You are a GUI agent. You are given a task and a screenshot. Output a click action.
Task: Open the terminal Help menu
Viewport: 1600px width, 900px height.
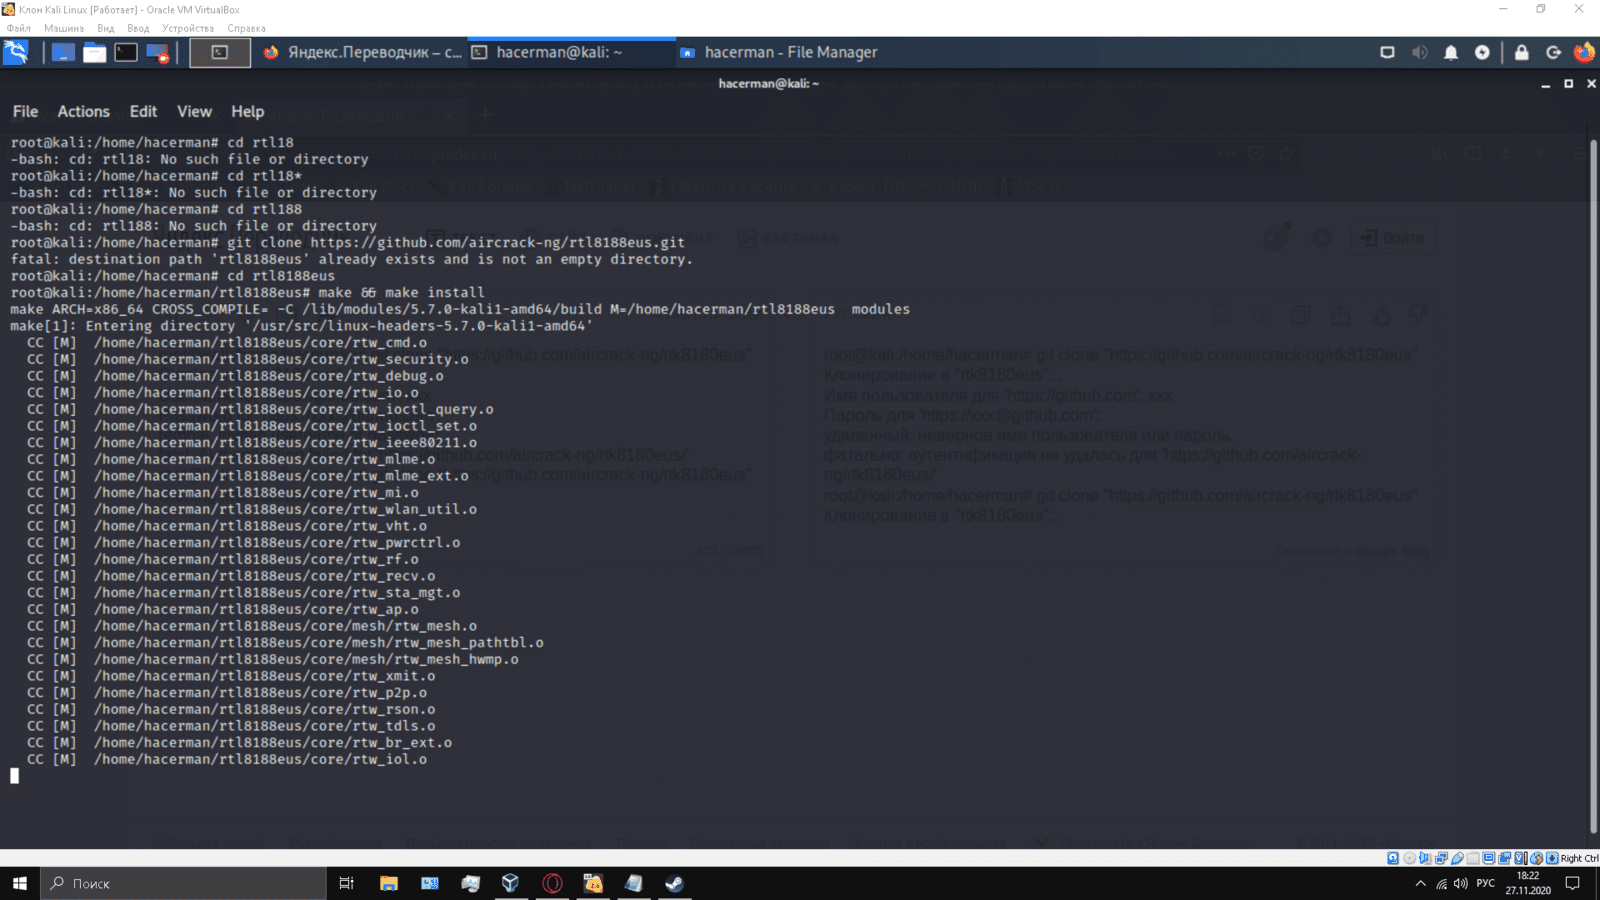click(247, 111)
